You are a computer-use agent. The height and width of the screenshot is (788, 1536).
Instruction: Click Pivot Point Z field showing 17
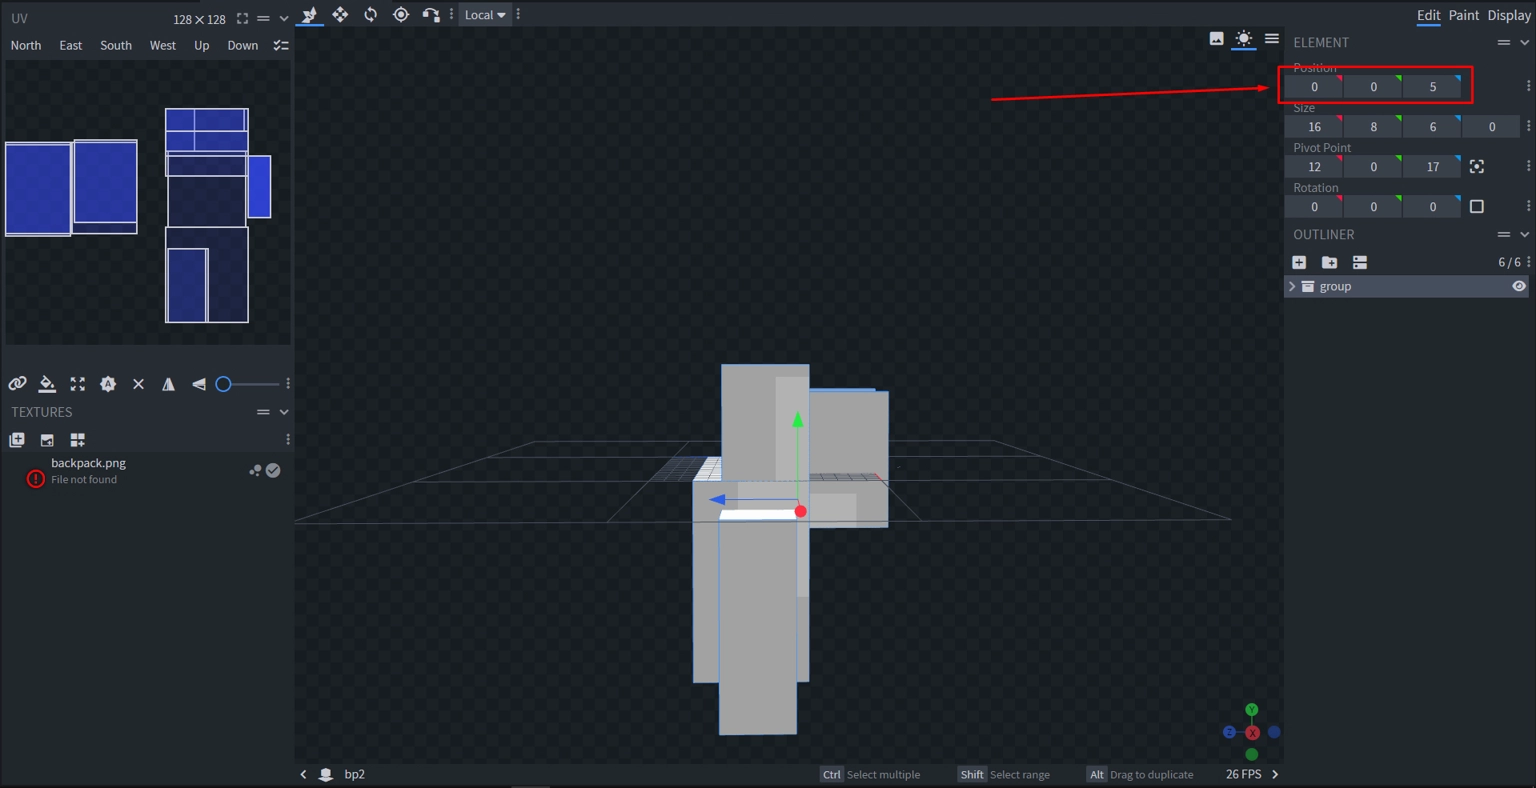point(1432,167)
